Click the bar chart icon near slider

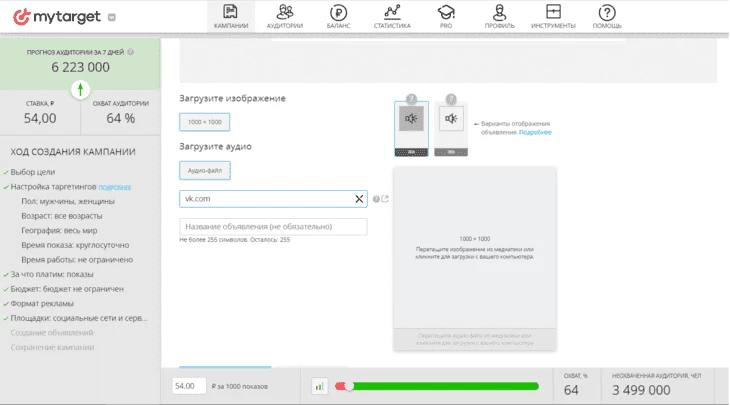(x=319, y=386)
